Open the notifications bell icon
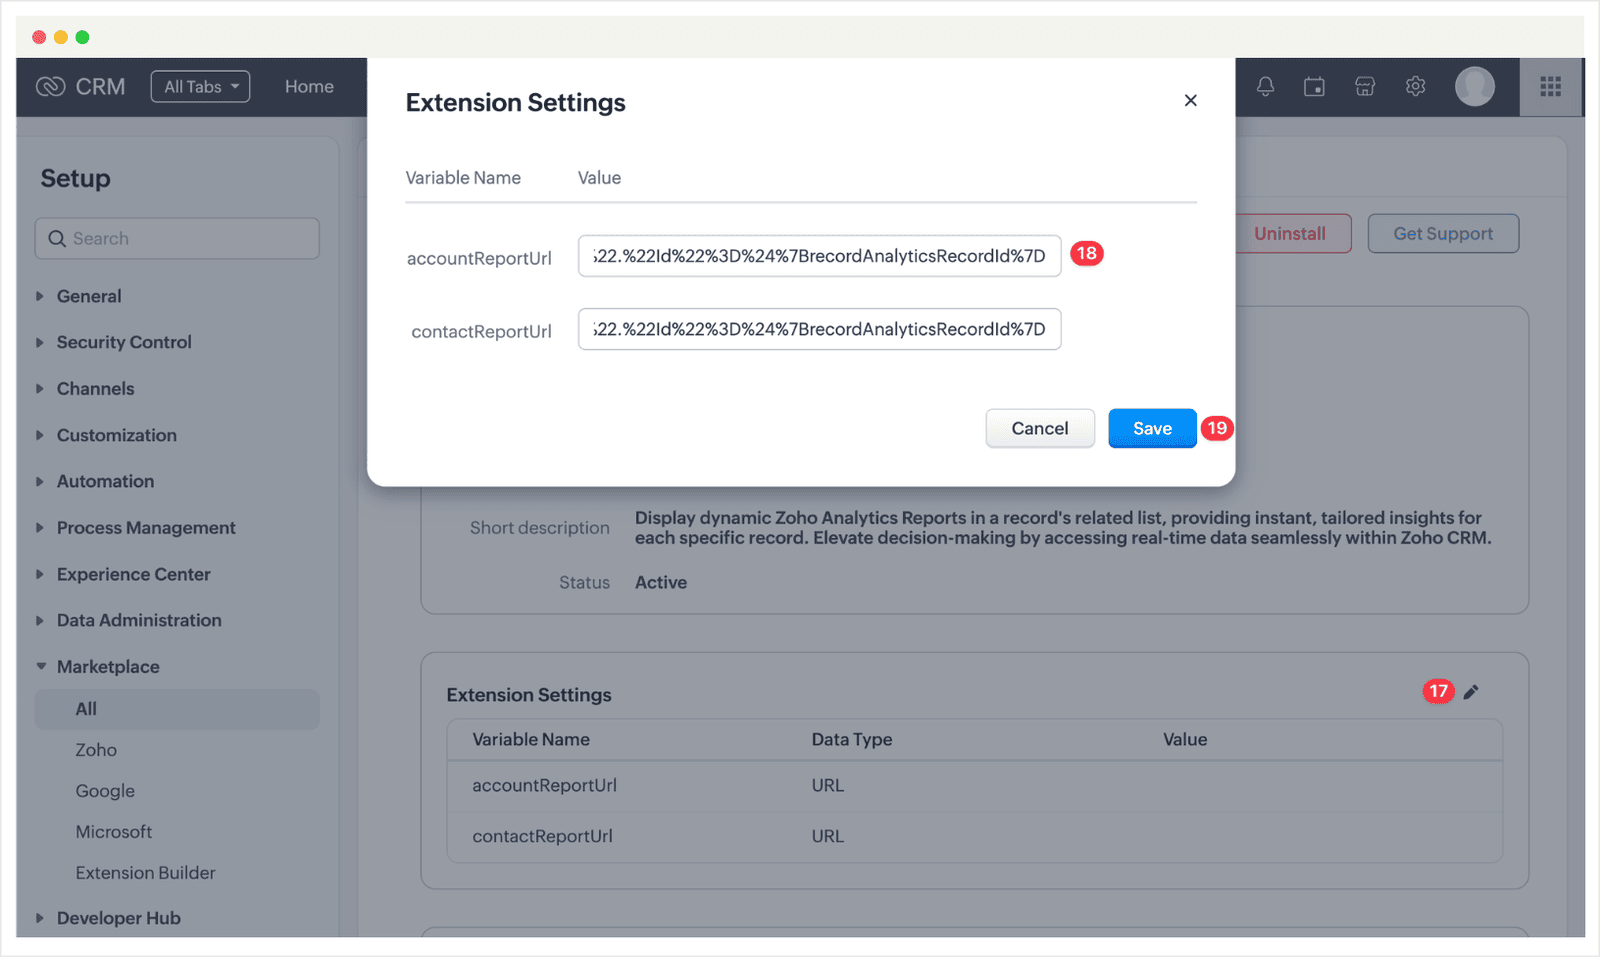 tap(1265, 87)
